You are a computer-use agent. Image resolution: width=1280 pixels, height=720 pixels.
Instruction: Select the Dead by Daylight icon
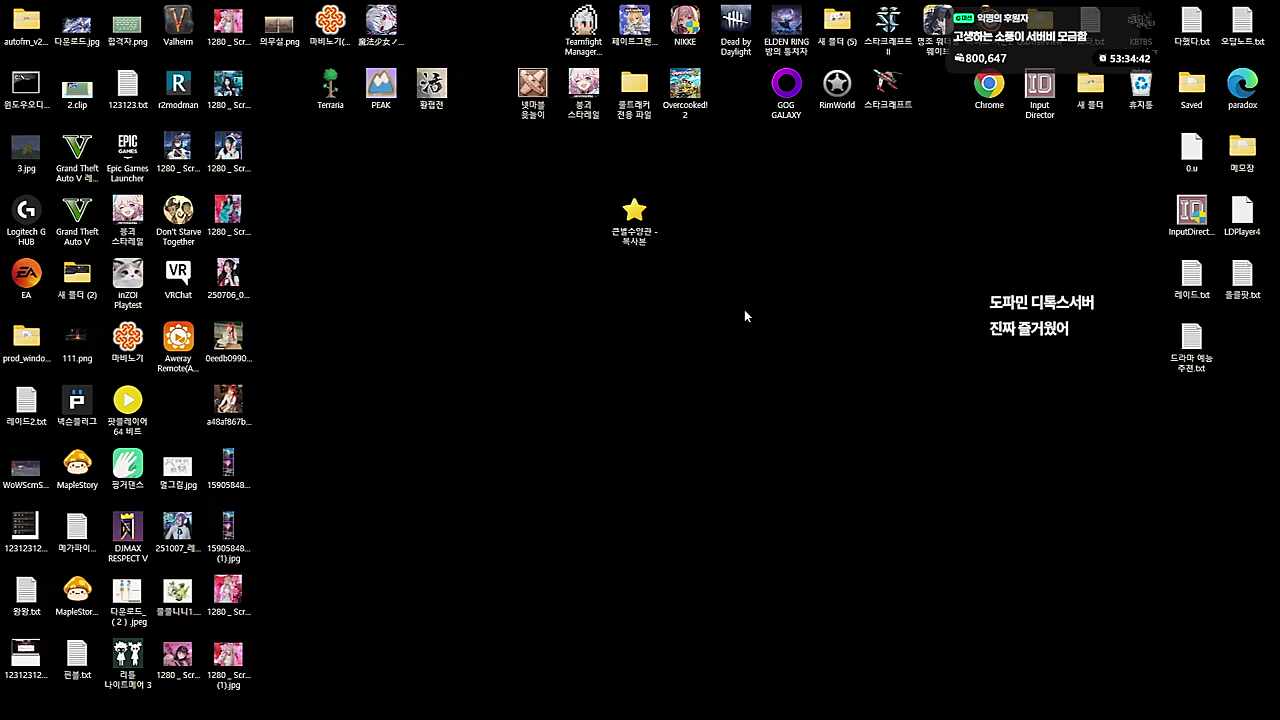[x=735, y=21]
